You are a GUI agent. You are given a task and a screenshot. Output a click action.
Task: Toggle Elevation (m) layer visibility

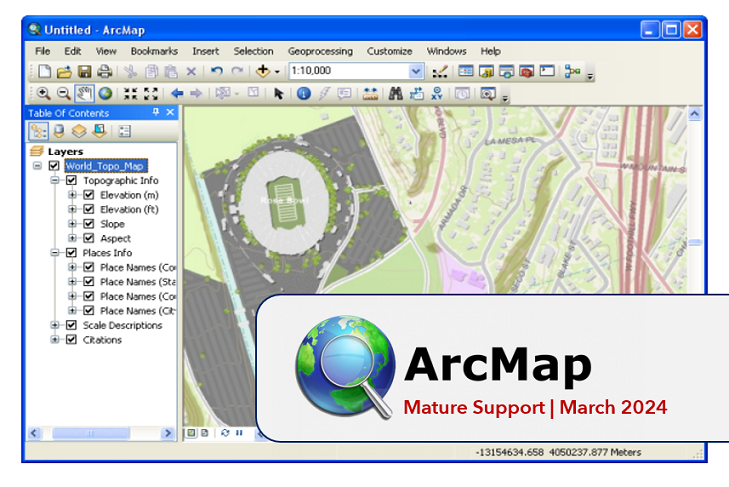pyautogui.click(x=89, y=195)
